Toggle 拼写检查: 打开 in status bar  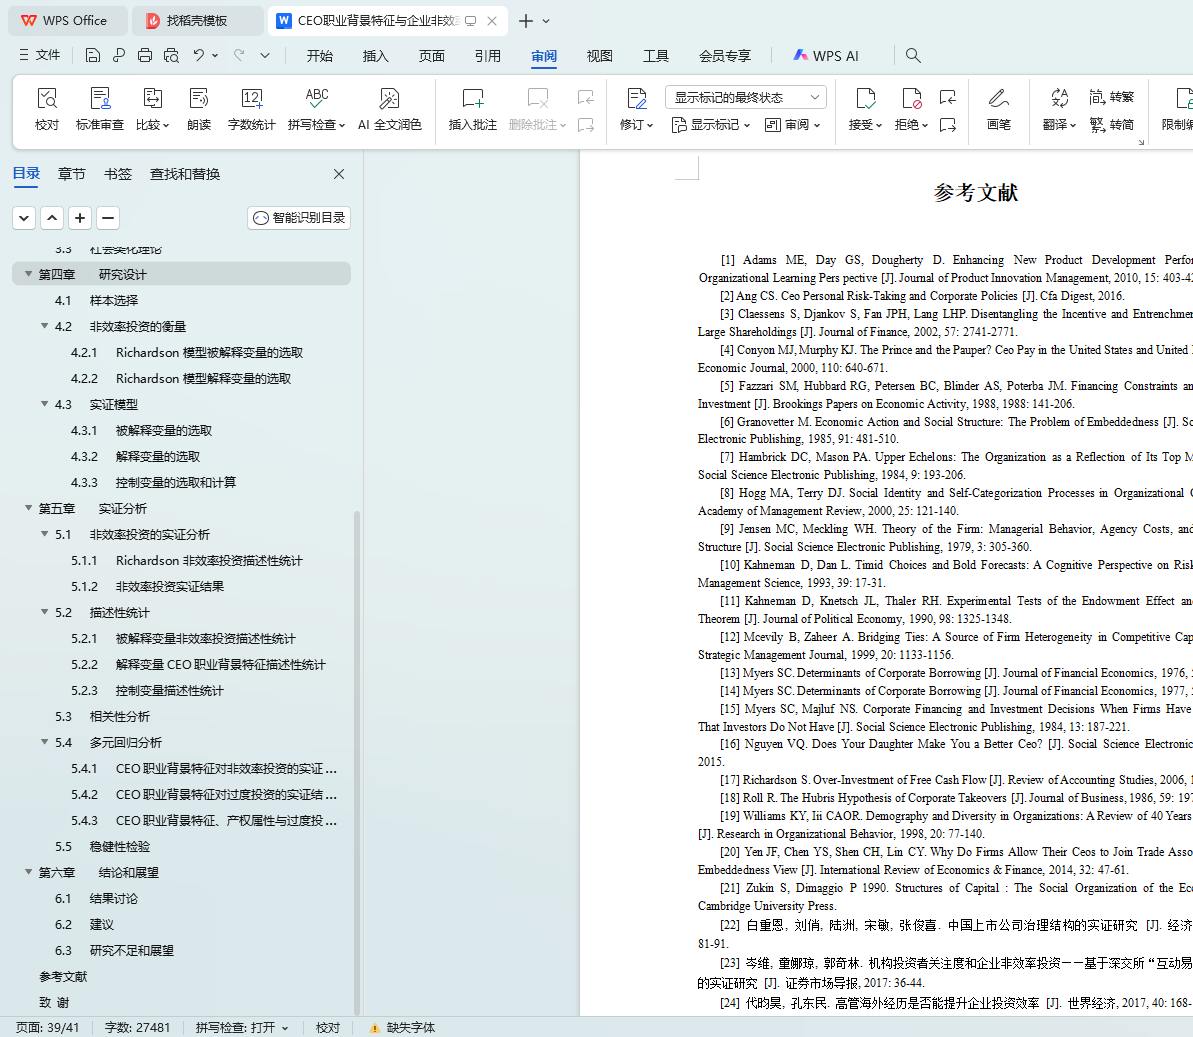[242, 1028]
